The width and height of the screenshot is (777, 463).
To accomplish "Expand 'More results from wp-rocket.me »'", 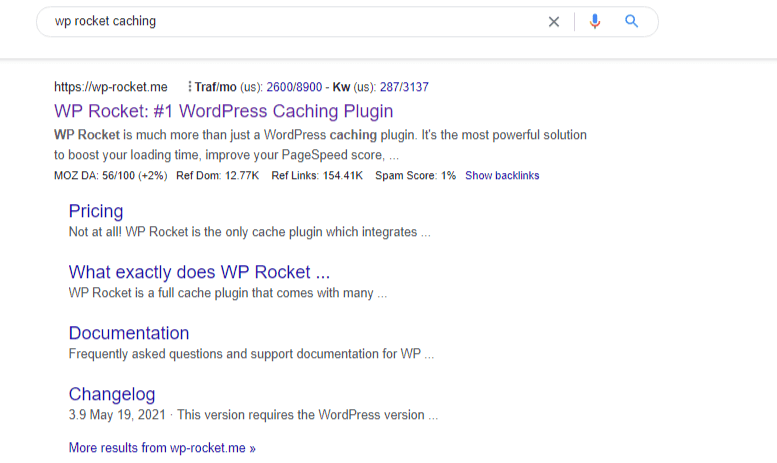I will tap(162, 448).
